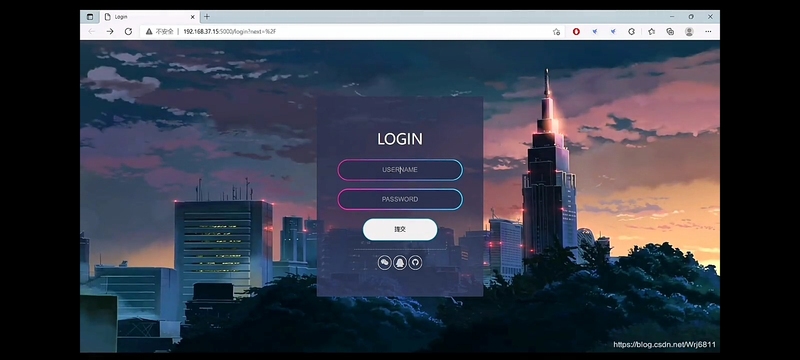The width and height of the screenshot is (800, 360).
Task: Click the not secure warning indicator
Action: pyautogui.click(x=160, y=32)
